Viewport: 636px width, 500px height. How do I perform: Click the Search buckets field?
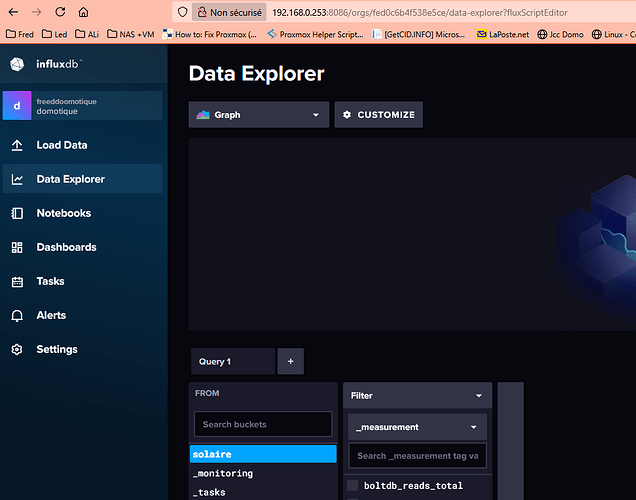[x=263, y=424]
